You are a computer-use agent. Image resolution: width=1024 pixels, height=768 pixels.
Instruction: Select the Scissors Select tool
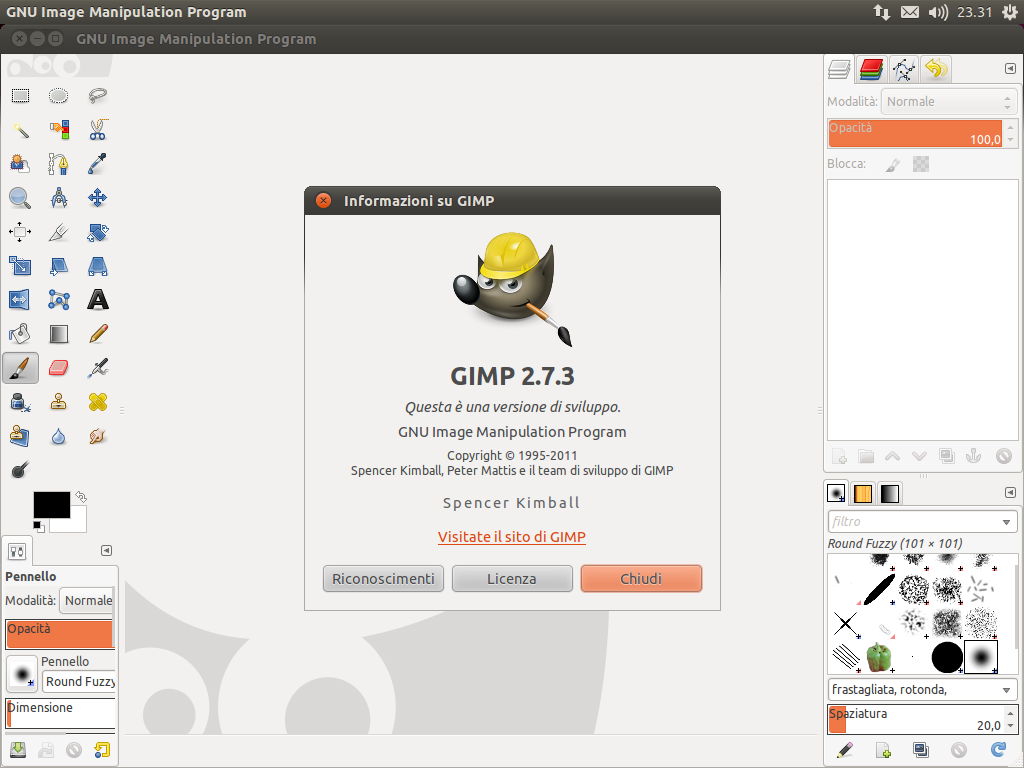click(x=97, y=130)
